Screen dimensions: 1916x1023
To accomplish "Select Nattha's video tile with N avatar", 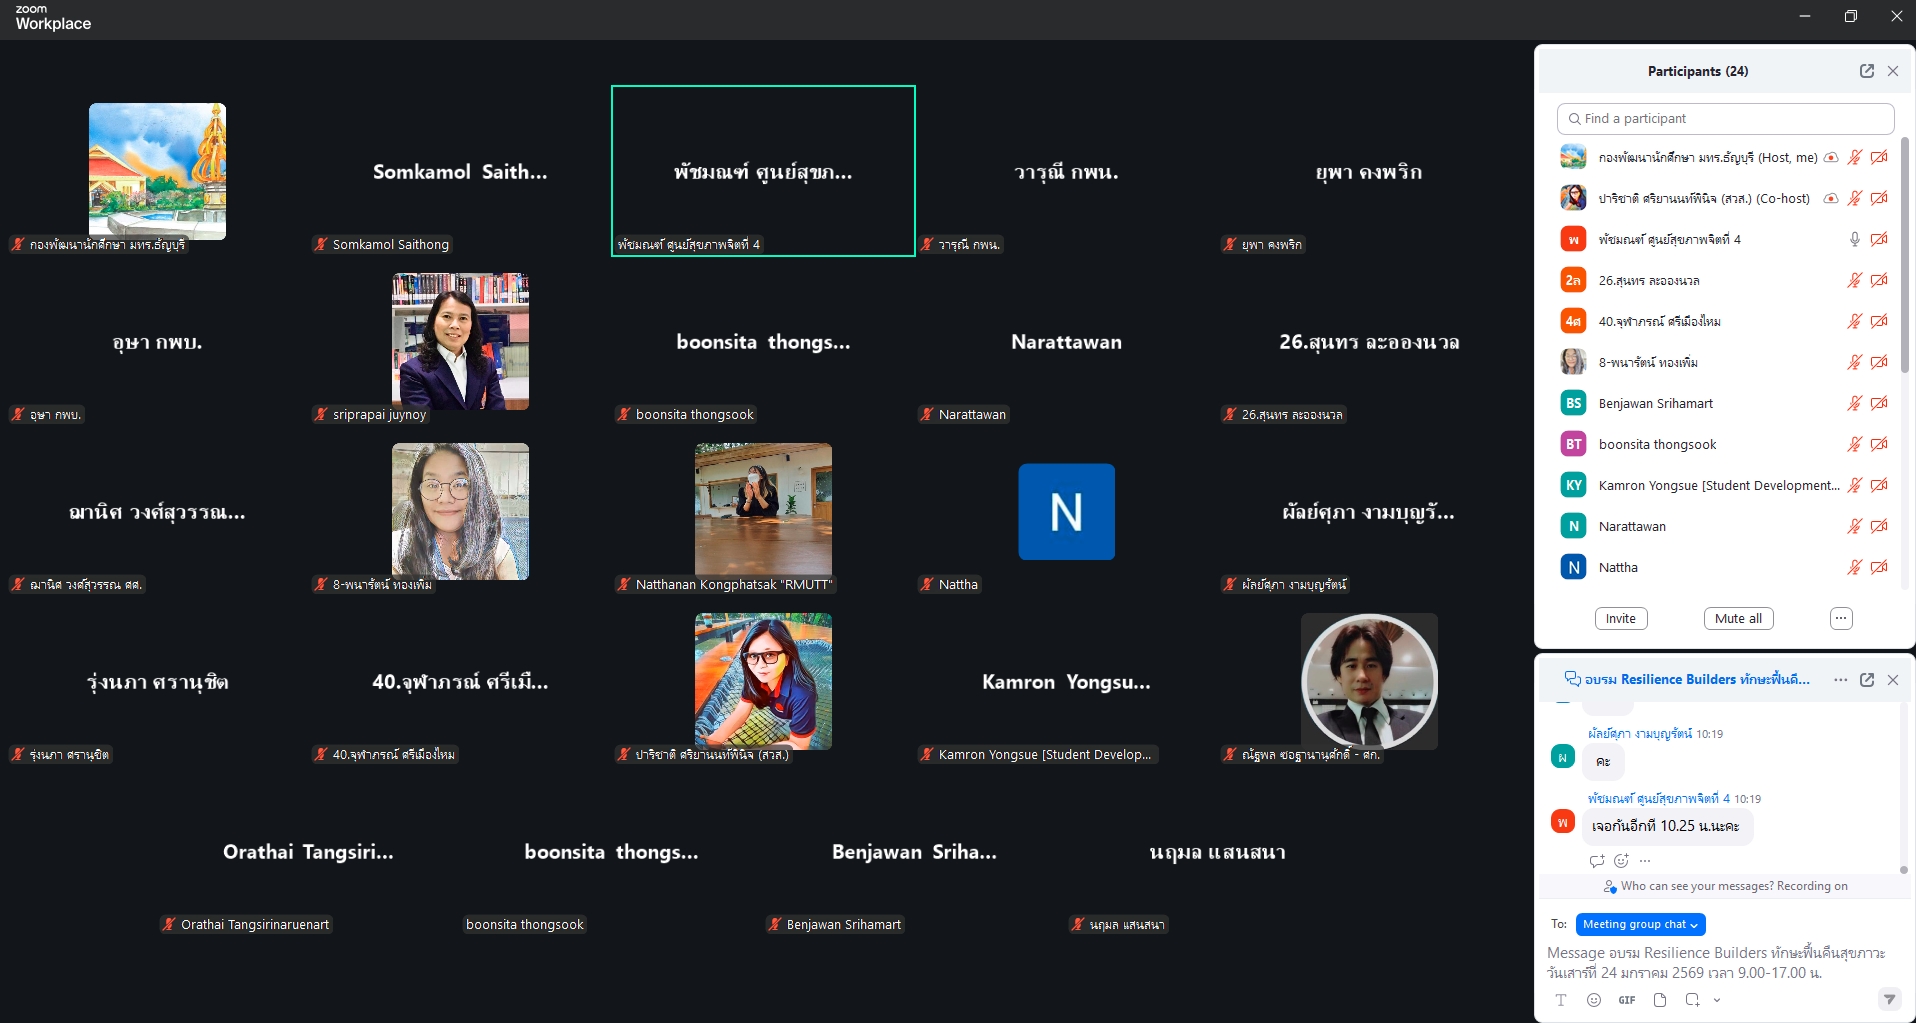I will coord(1066,512).
